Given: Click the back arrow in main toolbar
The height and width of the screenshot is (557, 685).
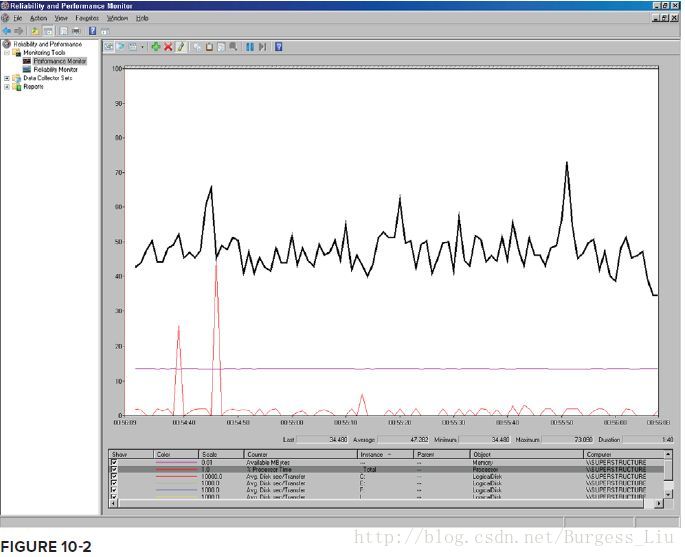Looking at the screenshot, I should 7,31.
